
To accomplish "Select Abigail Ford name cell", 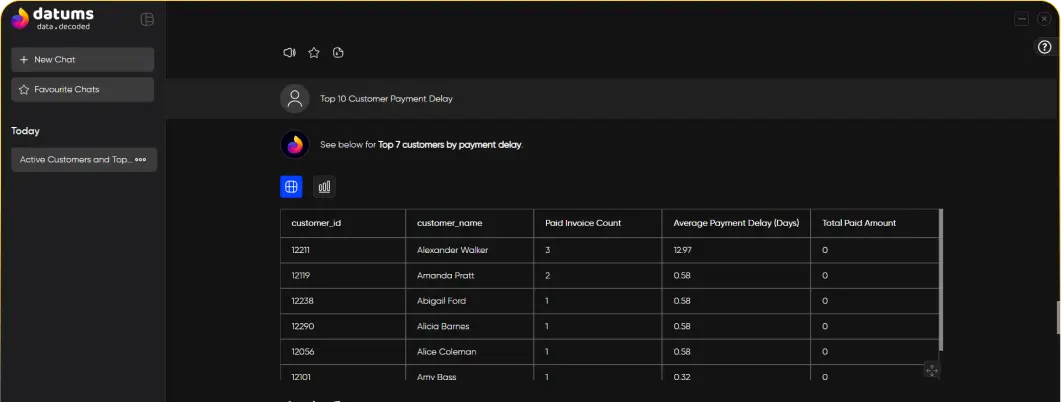I will click(469, 301).
